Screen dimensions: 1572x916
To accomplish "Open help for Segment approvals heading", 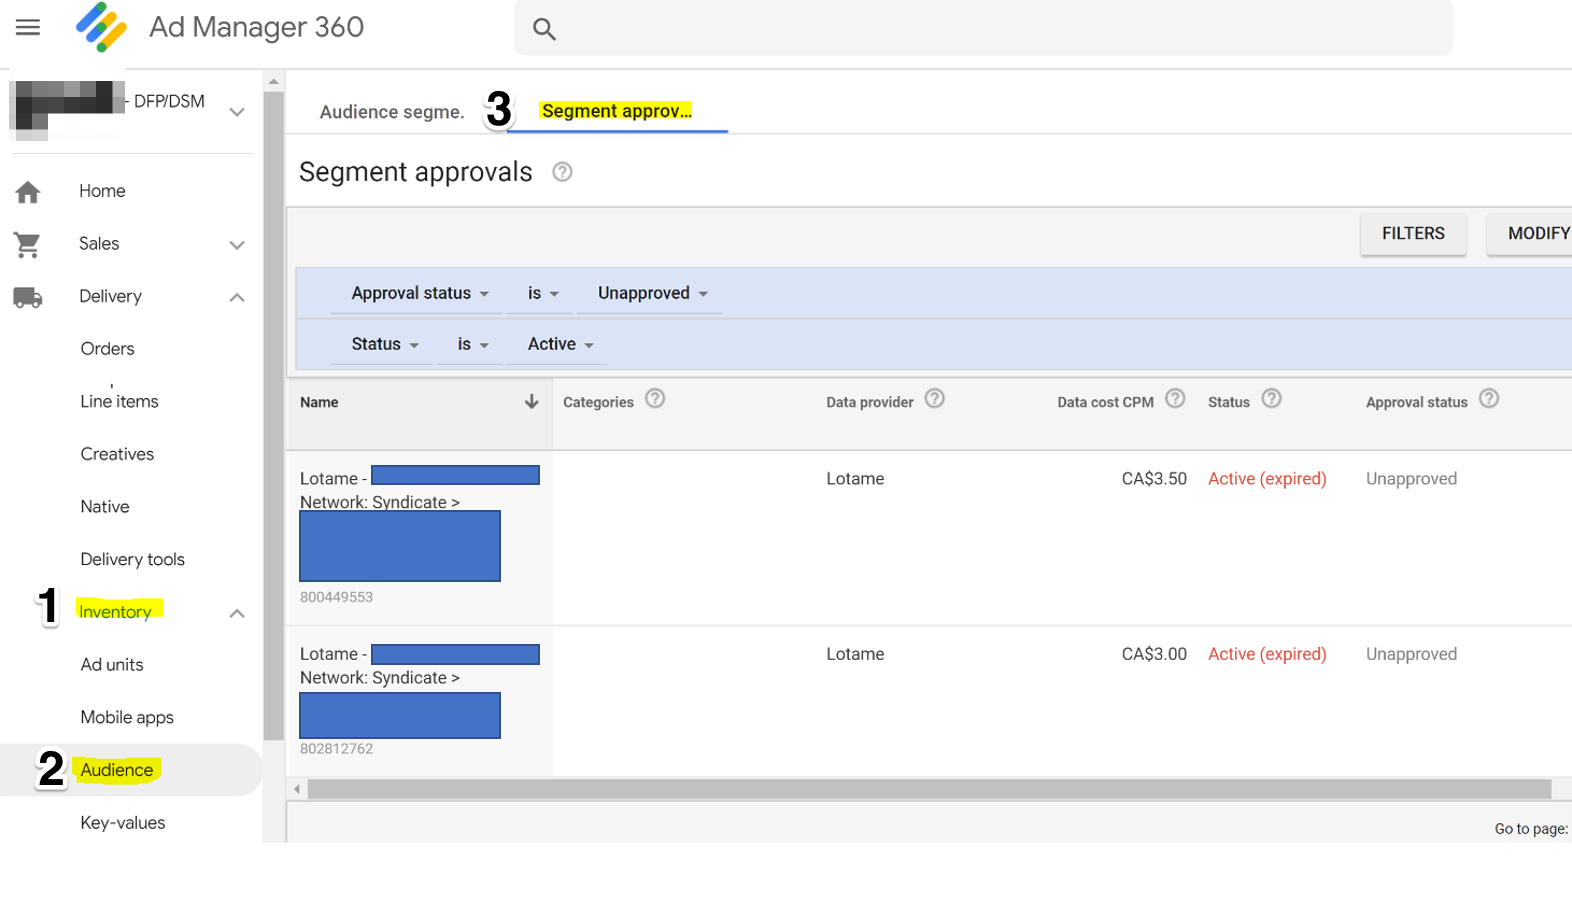I will [x=563, y=172].
